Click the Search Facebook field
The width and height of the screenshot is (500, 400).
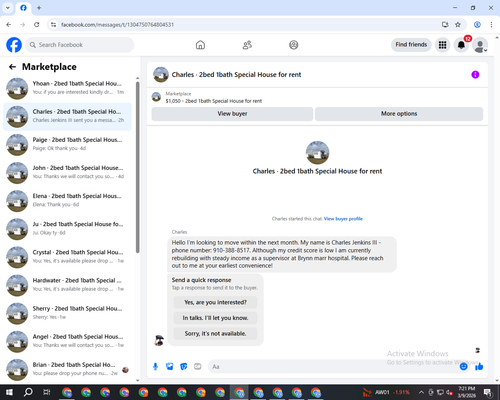[80, 45]
